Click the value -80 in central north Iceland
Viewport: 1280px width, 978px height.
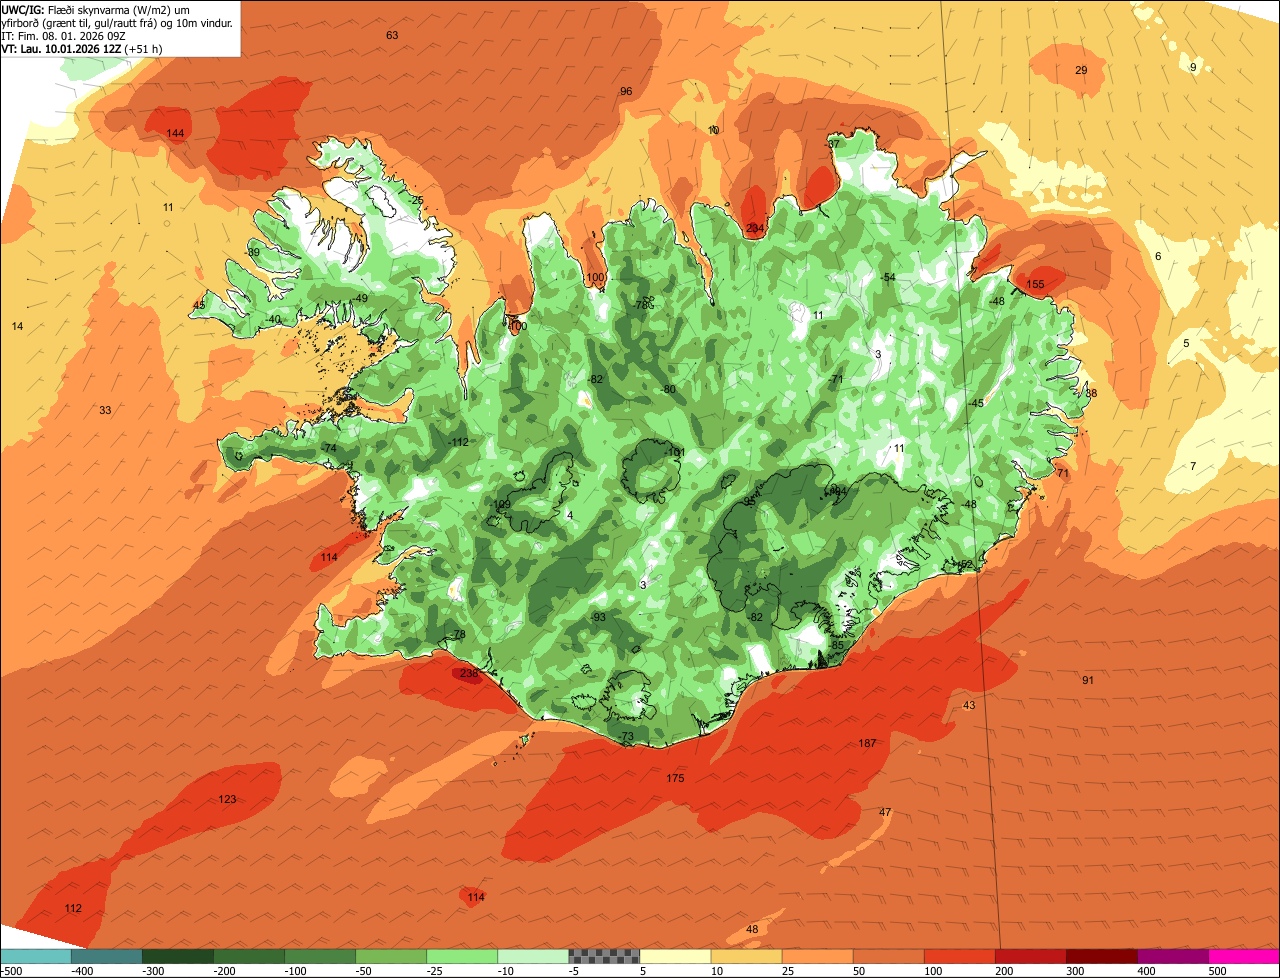coord(668,389)
